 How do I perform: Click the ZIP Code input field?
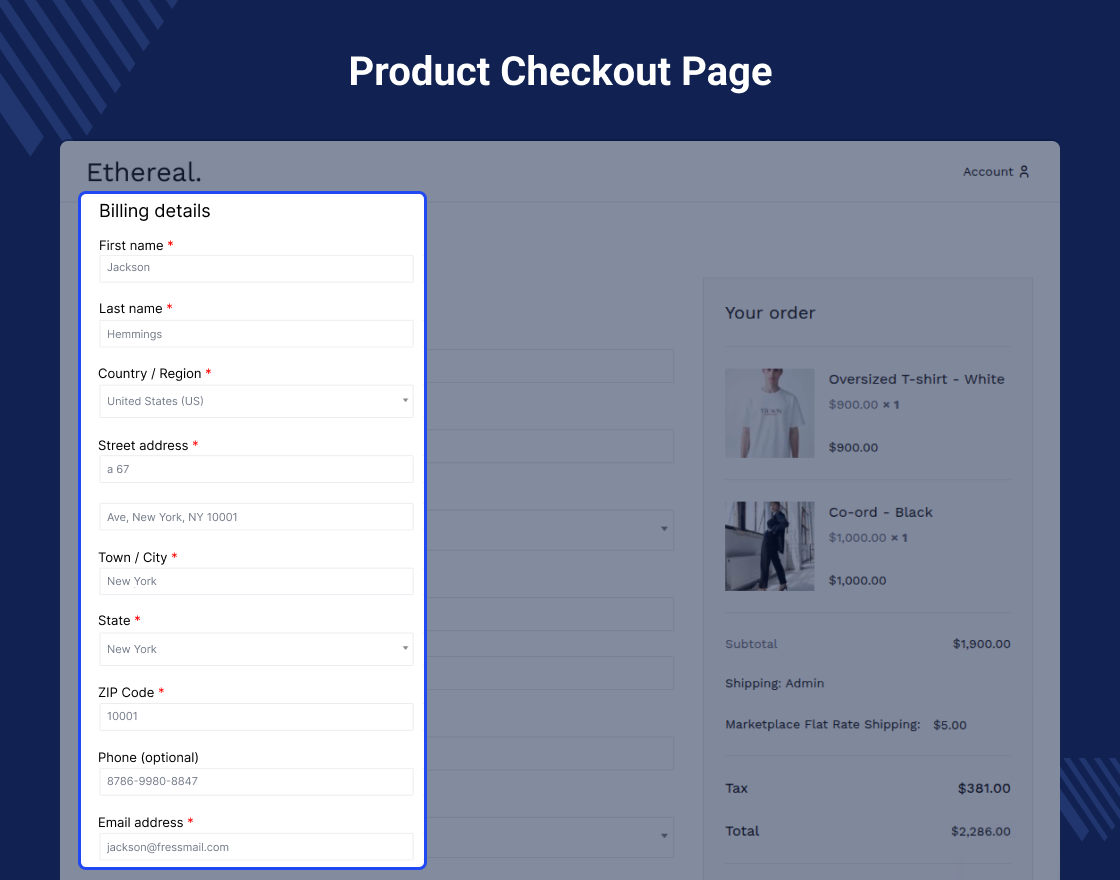pos(256,717)
